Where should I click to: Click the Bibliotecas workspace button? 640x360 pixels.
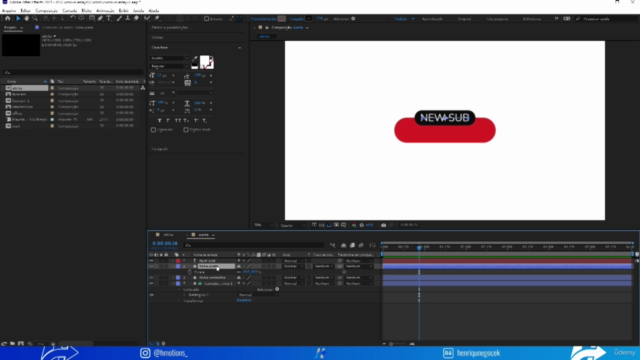(x=532, y=19)
